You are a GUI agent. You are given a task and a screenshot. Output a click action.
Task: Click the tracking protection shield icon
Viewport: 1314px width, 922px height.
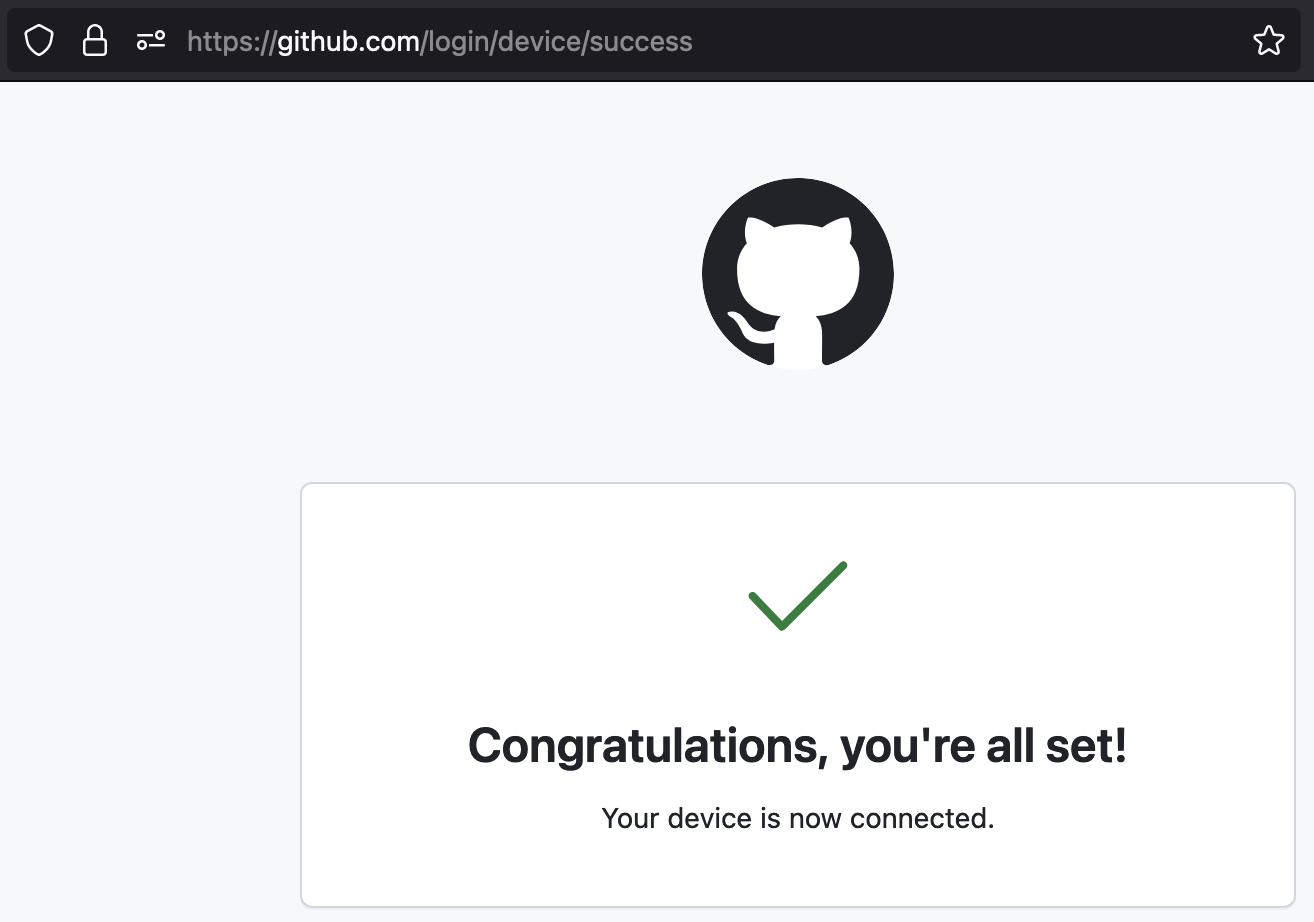point(38,41)
